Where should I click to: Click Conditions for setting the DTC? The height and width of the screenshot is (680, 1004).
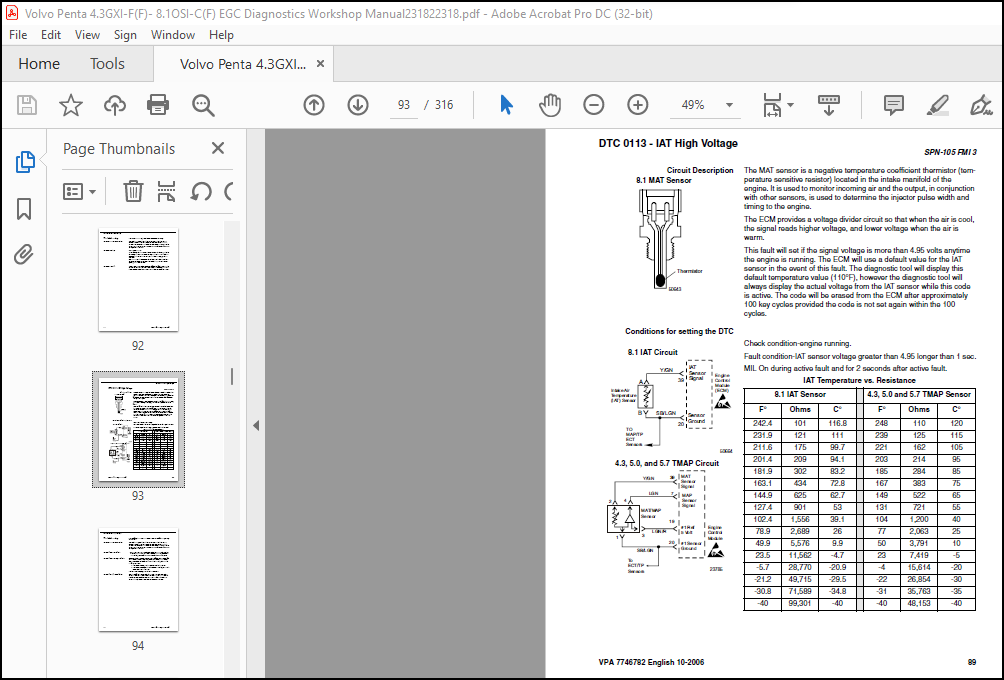(x=679, y=331)
